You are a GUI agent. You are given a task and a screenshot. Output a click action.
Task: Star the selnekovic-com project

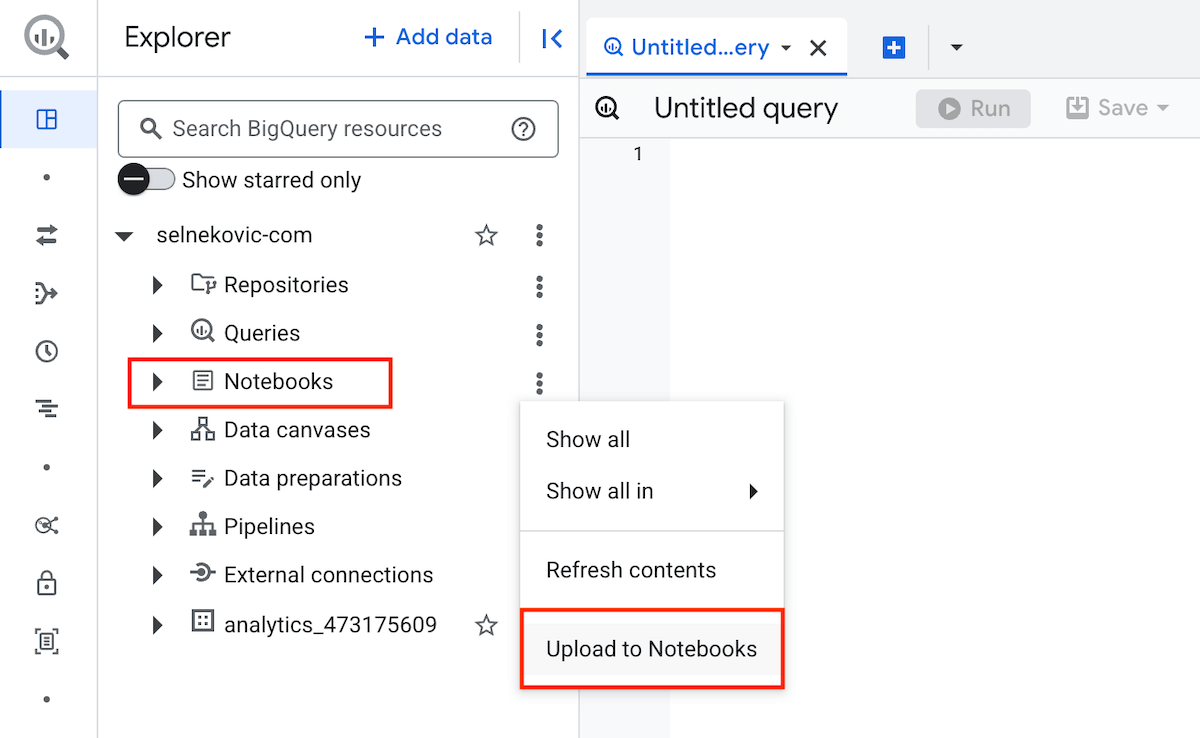[x=486, y=236]
